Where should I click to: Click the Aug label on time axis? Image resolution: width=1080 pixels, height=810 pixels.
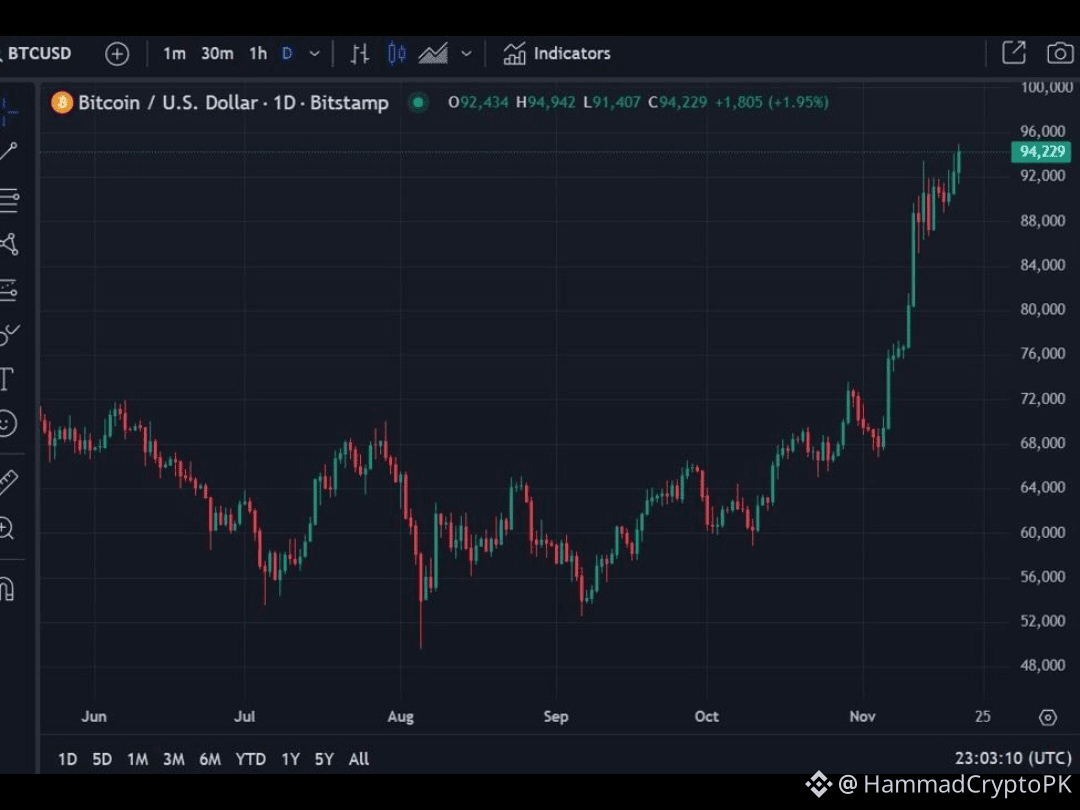(x=401, y=716)
